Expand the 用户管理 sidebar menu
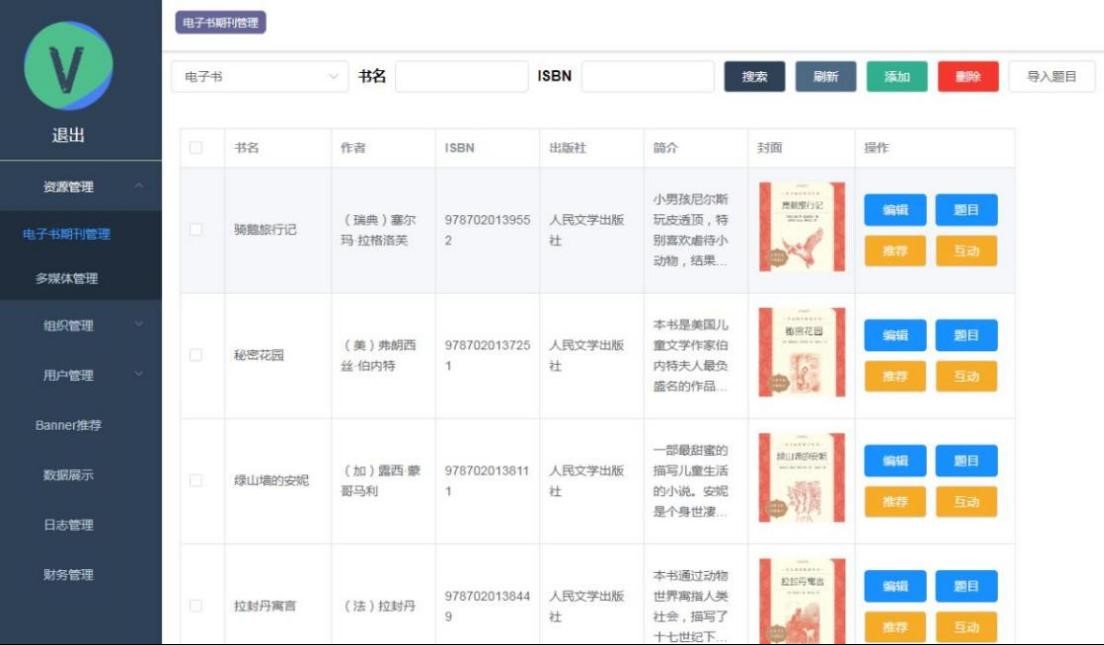This screenshot has width=1104, height=645. pos(80,375)
